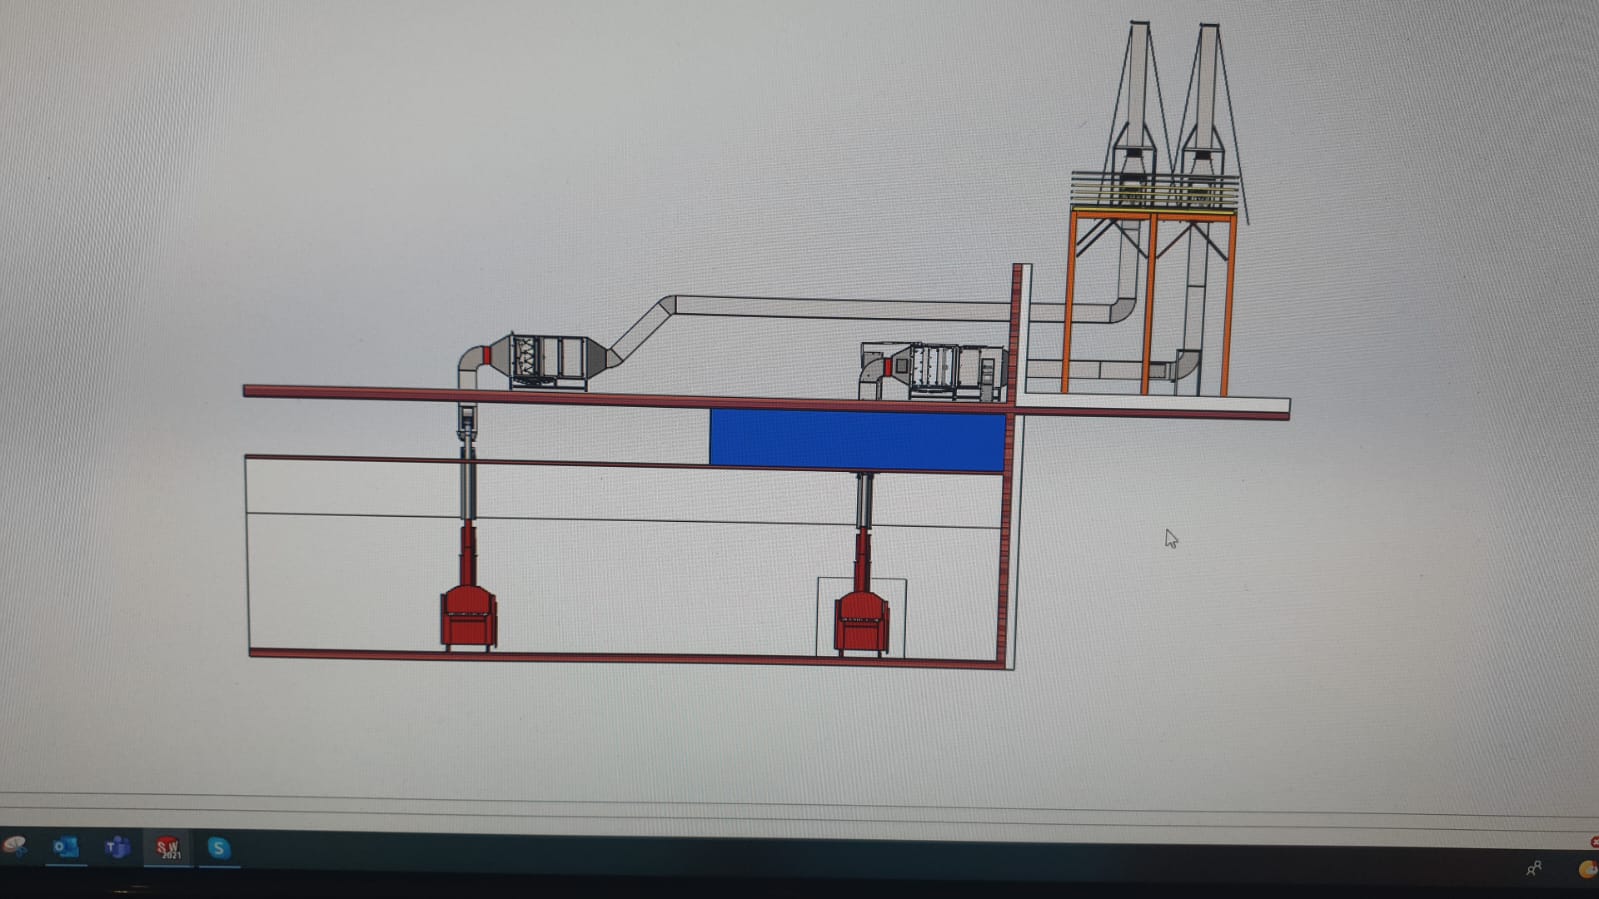Select the right red furnace unit in box

(x=862, y=622)
